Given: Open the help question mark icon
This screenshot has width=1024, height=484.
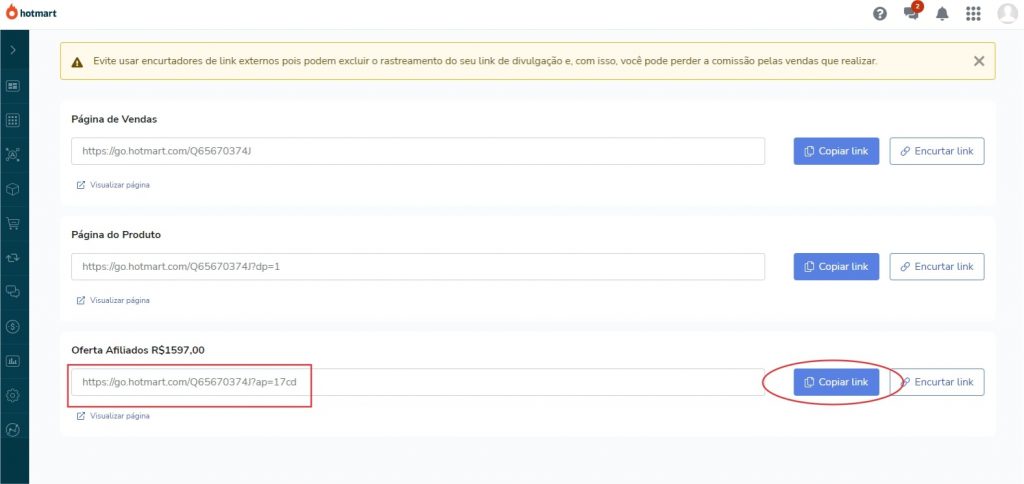Looking at the screenshot, I should click(880, 14).
